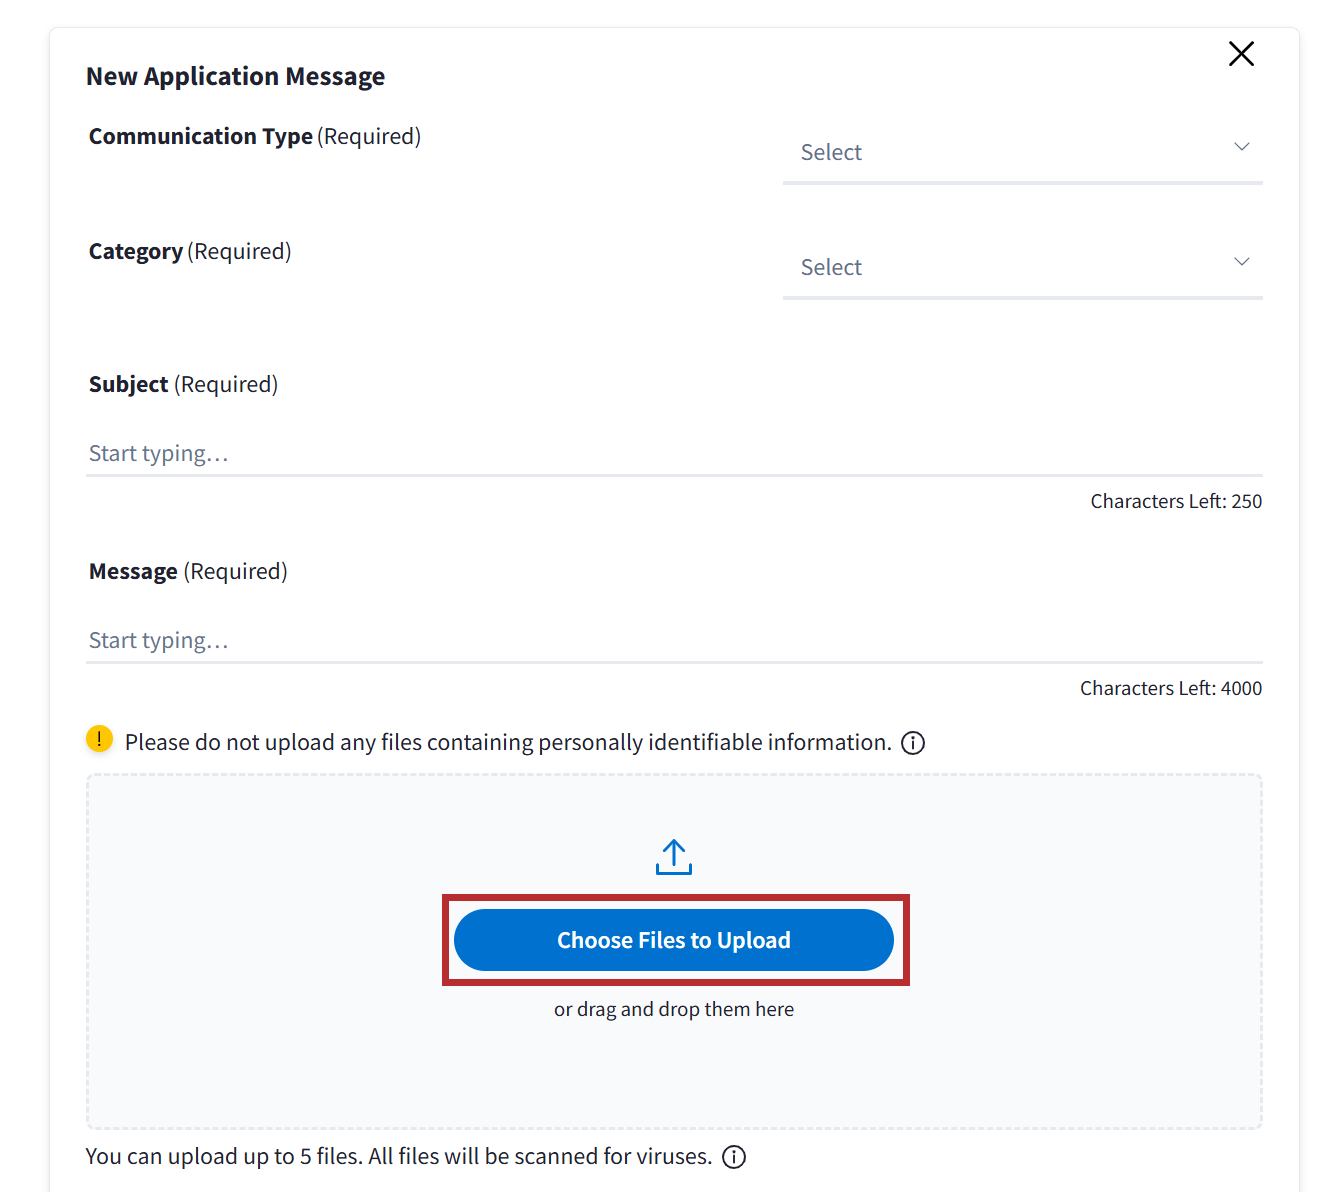Click the chevron arrow in Communication Type field
The height and width of the screenshot is (1192, 1340).
pos(1241,147)
